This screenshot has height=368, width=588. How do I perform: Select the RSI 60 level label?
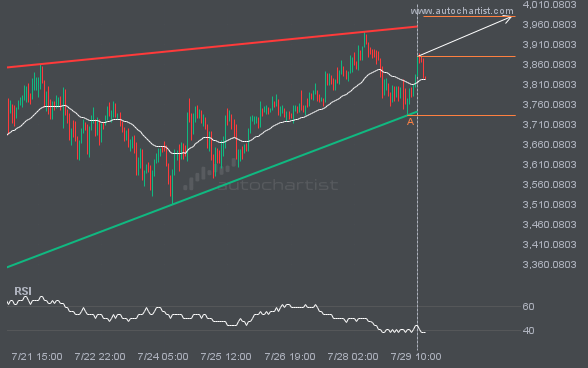pyautogui.click(x=528, y=306)
